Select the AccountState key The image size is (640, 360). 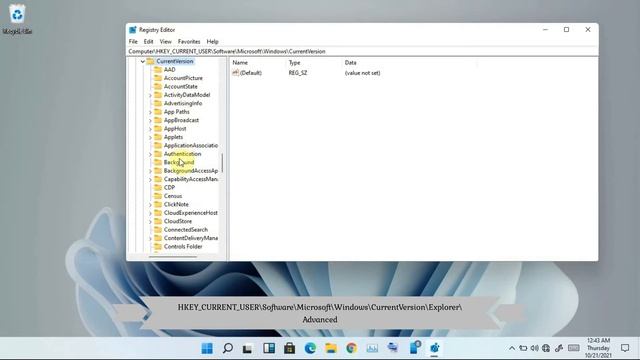tap(180, 87)
